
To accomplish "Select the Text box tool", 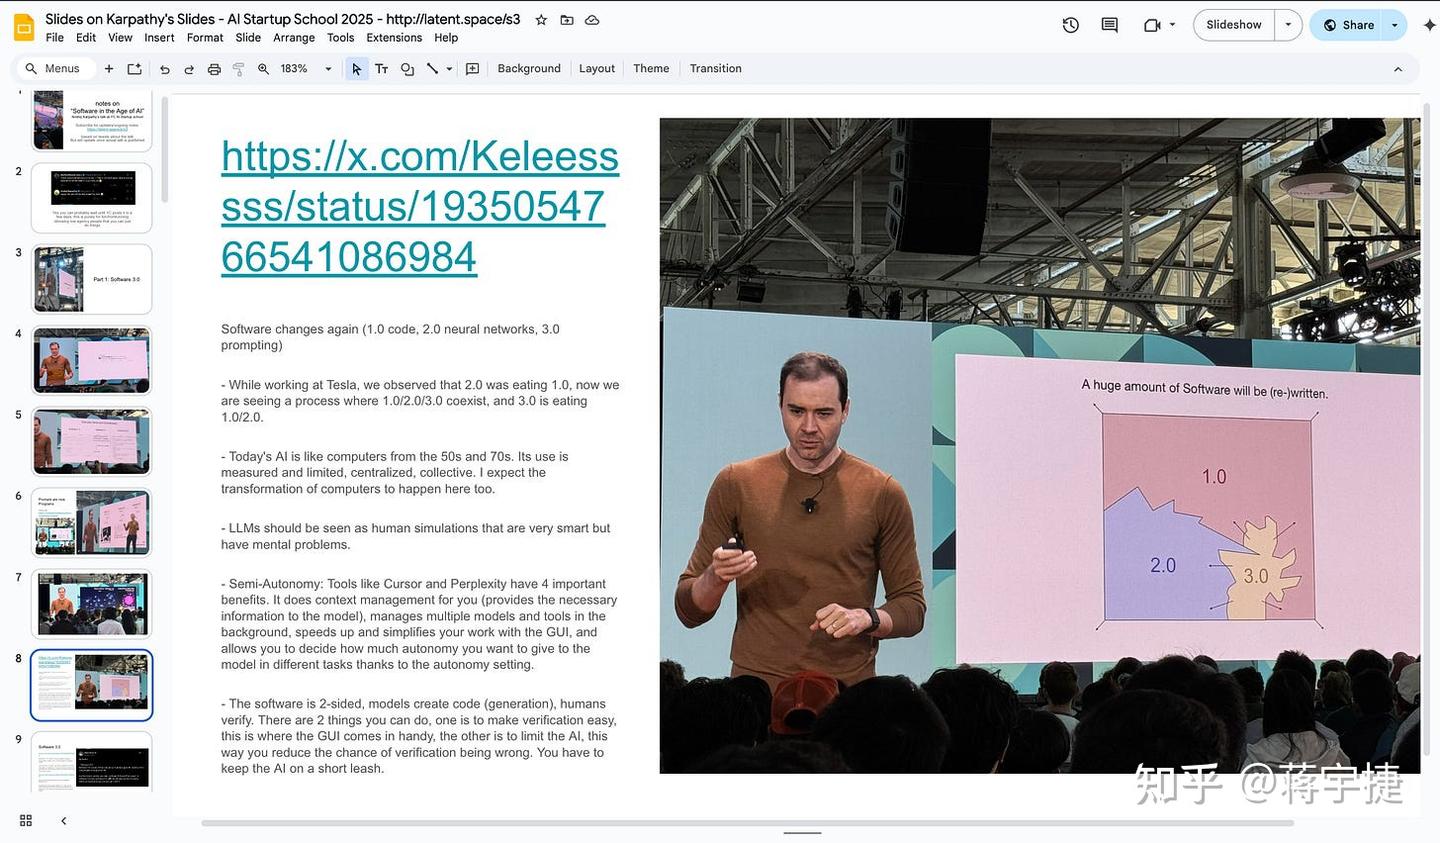I will click(x=381, y=68).
